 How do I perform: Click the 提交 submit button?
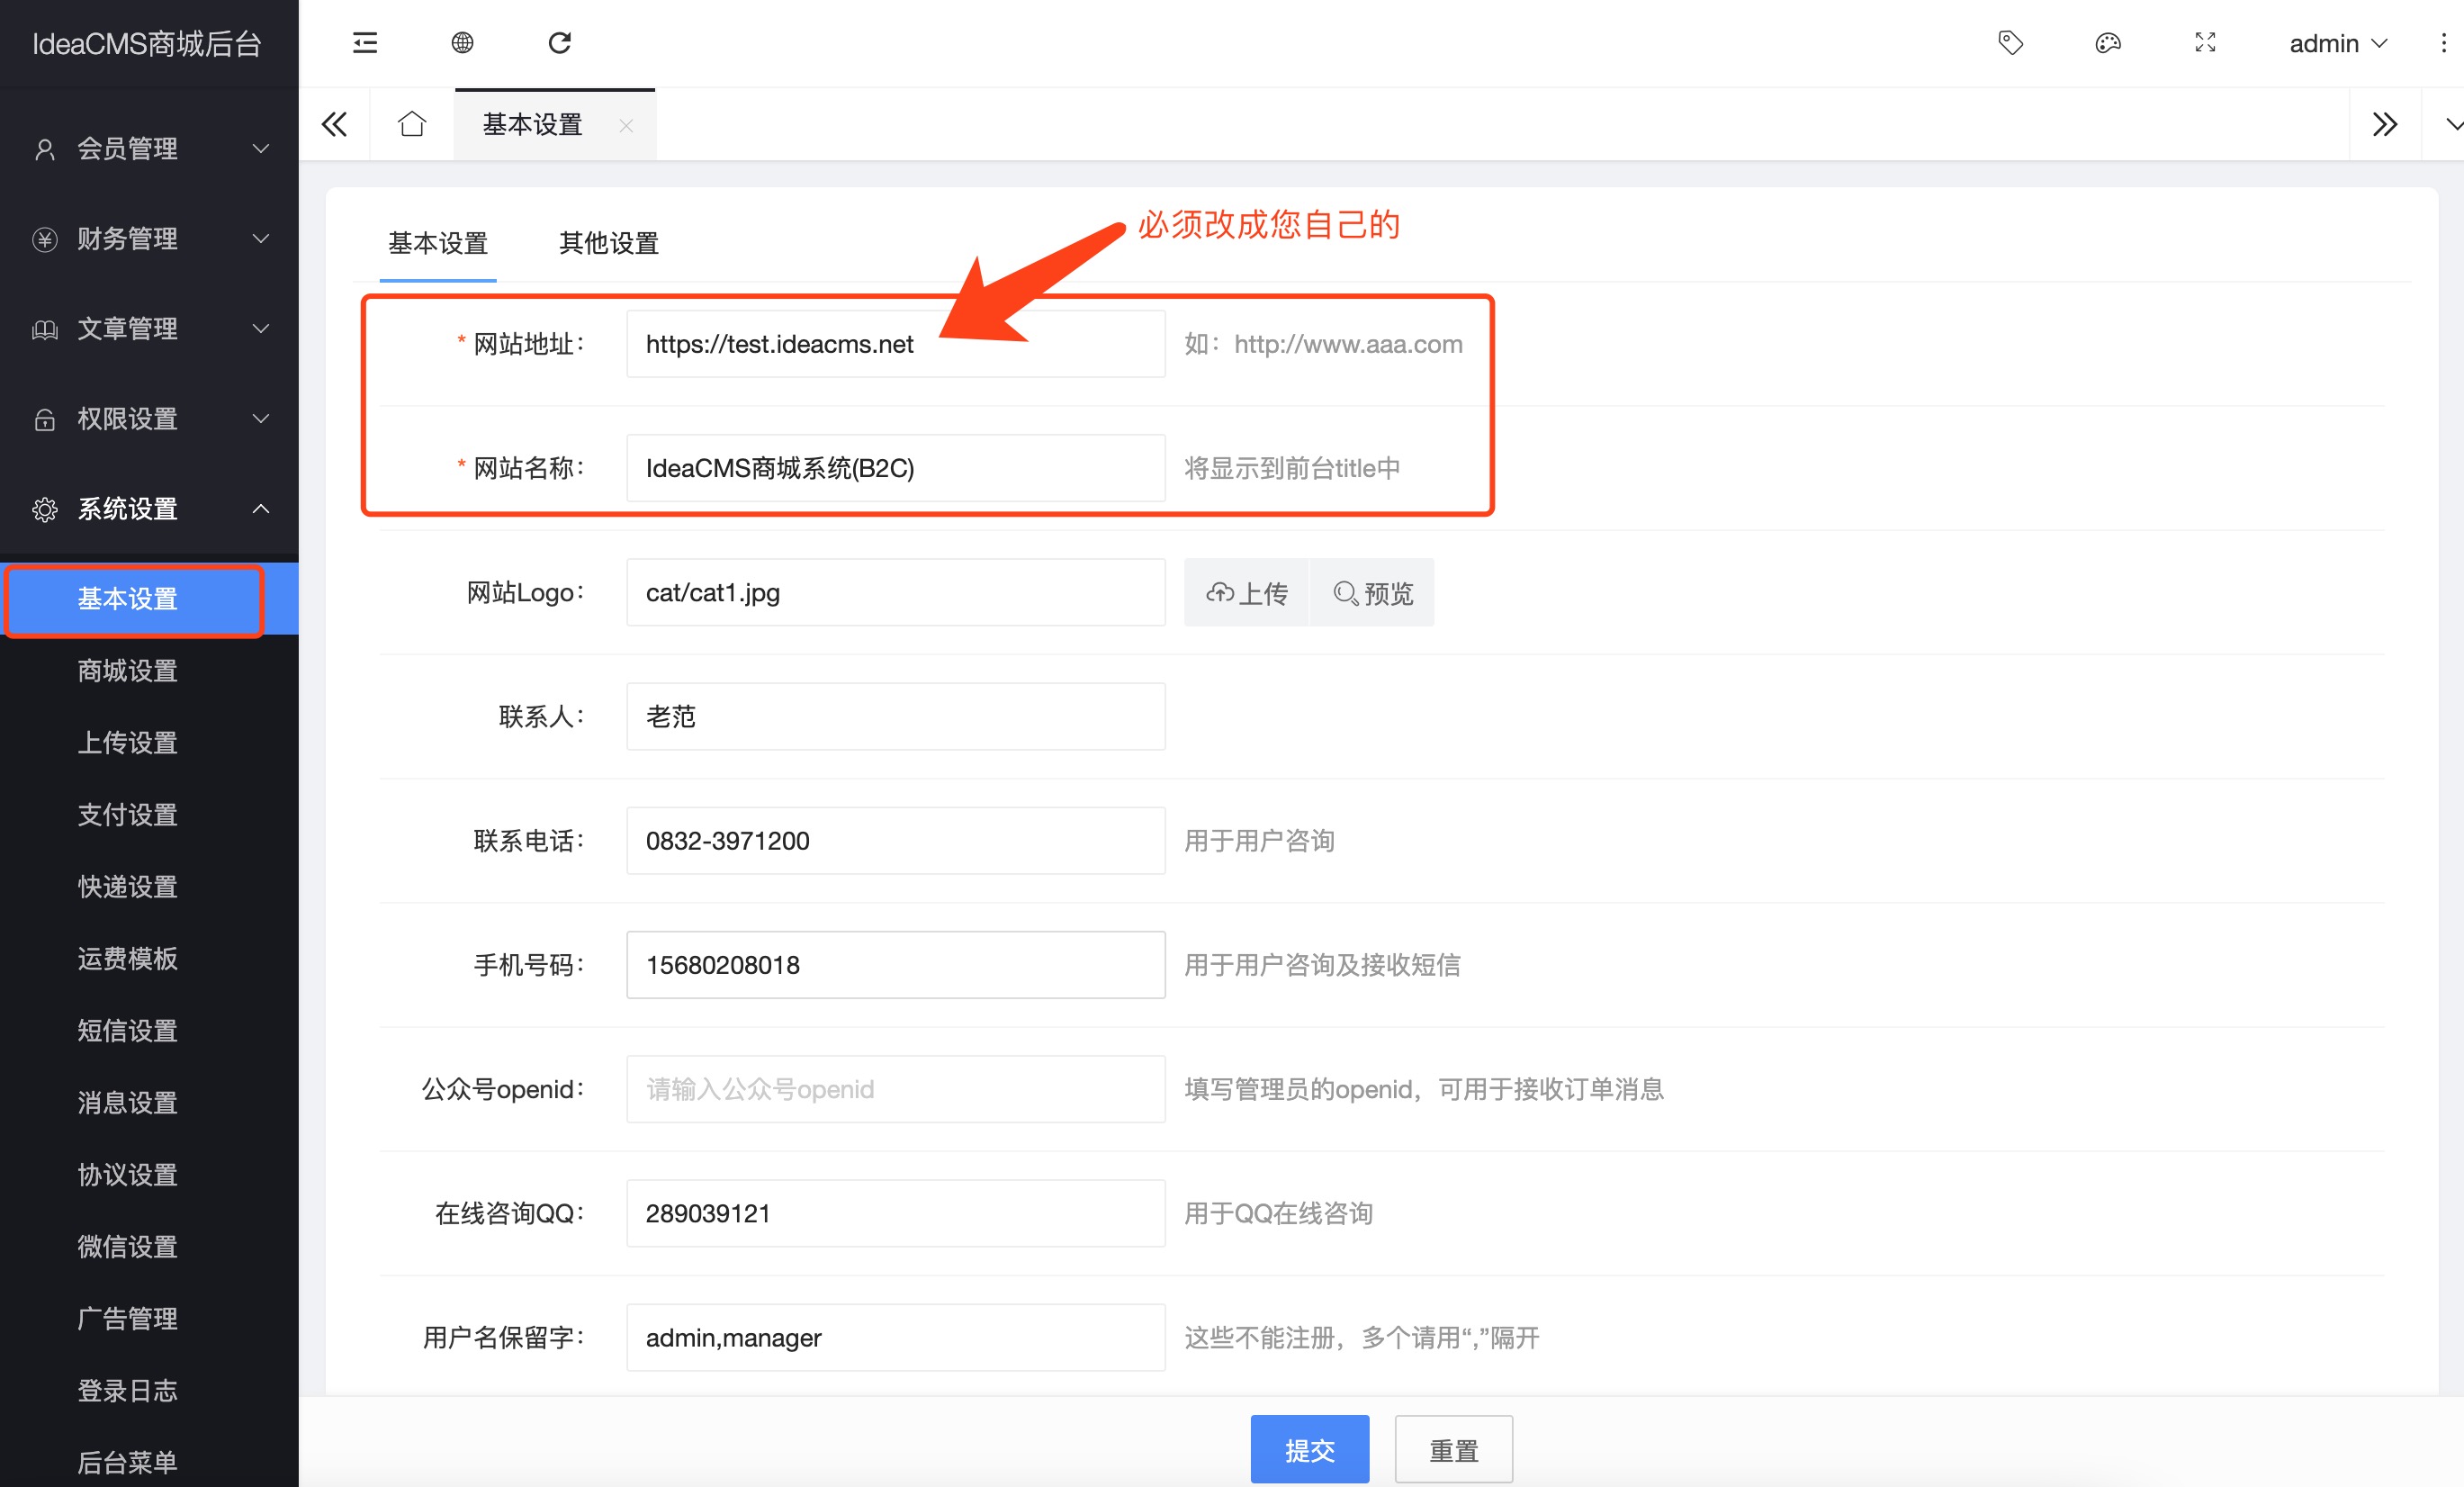click(x=1309, y=1449)
